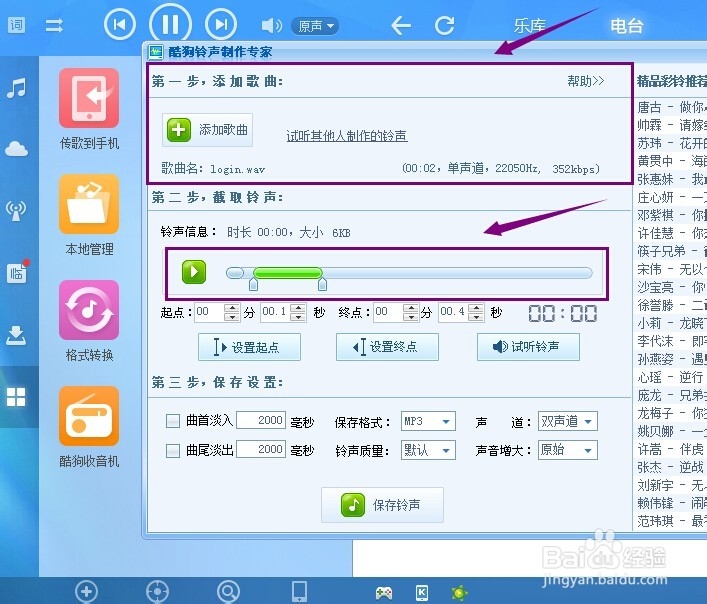Open the temporary list sidebar icon

18,272
